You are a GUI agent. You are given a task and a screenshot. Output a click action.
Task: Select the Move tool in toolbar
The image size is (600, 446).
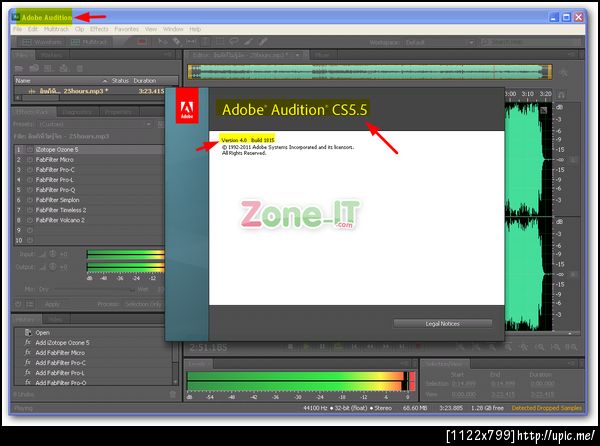point(163,42)
